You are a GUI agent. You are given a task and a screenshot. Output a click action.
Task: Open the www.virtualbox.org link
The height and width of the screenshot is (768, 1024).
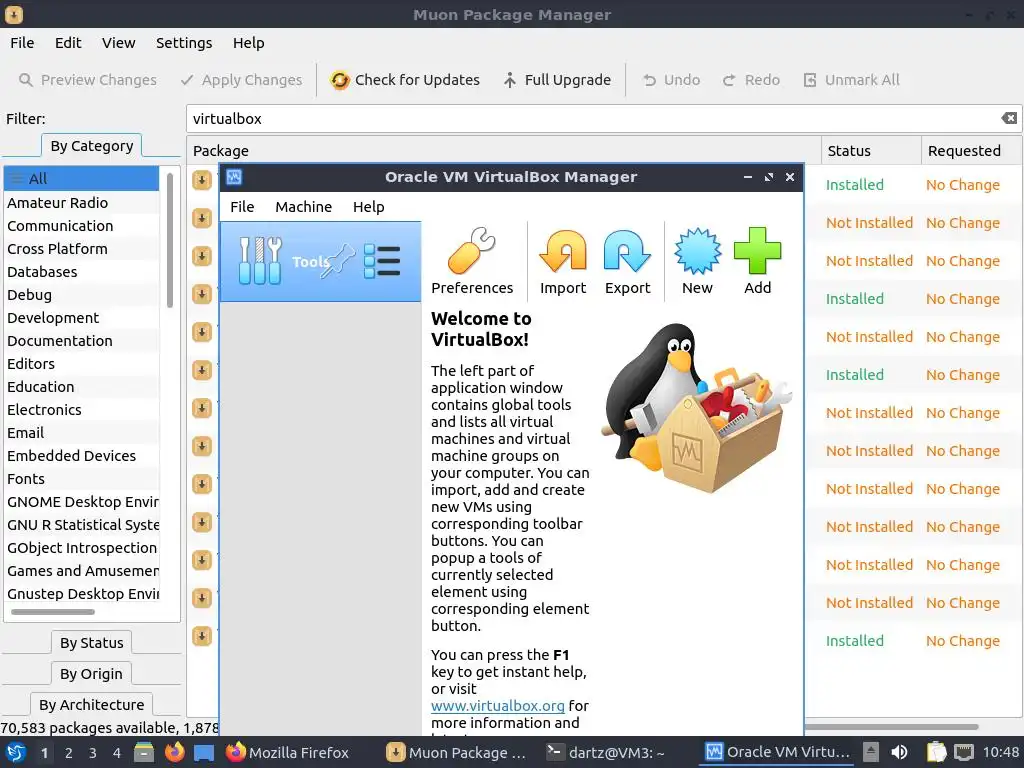point(498,706)
